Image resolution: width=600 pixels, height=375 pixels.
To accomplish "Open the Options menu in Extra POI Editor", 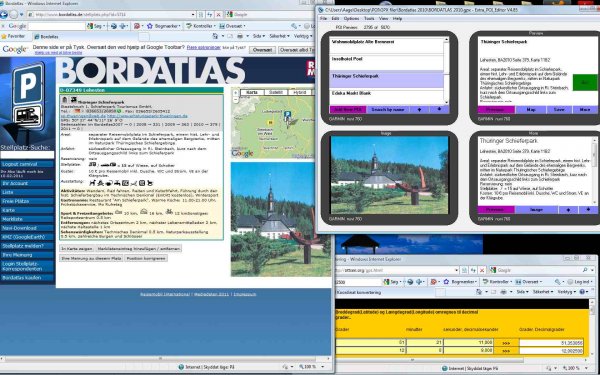I will coord(351,18).
